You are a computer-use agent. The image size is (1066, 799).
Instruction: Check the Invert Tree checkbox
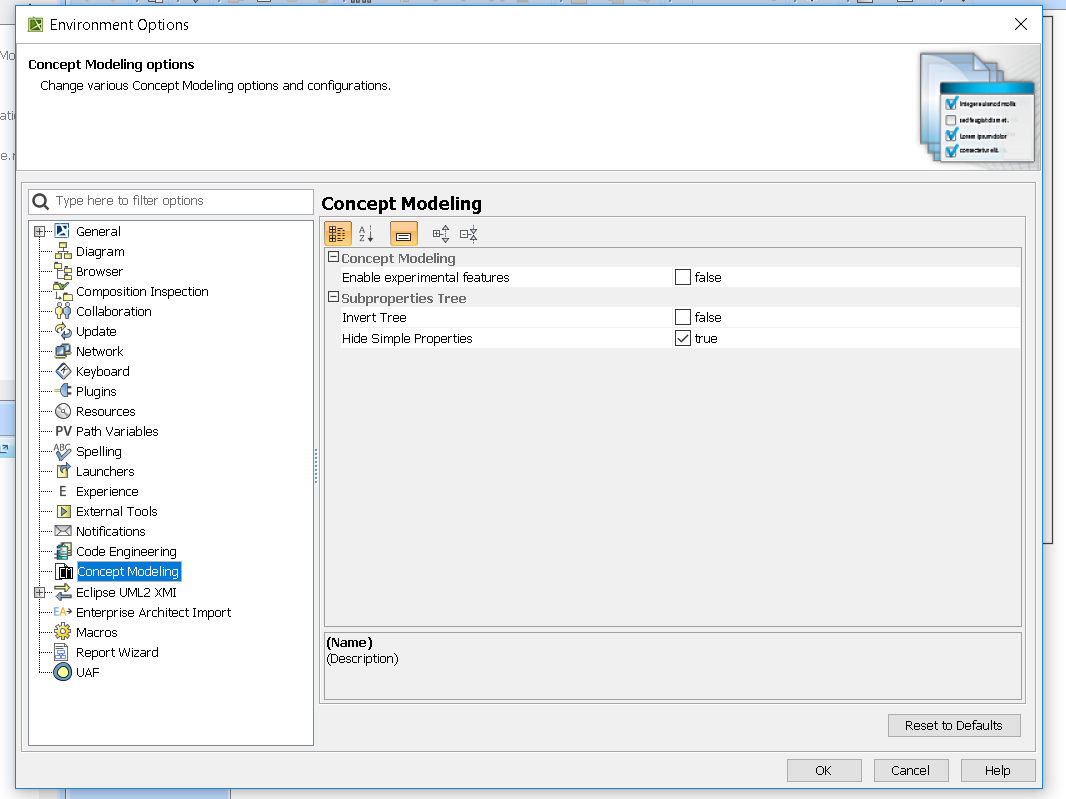[683, 317]
